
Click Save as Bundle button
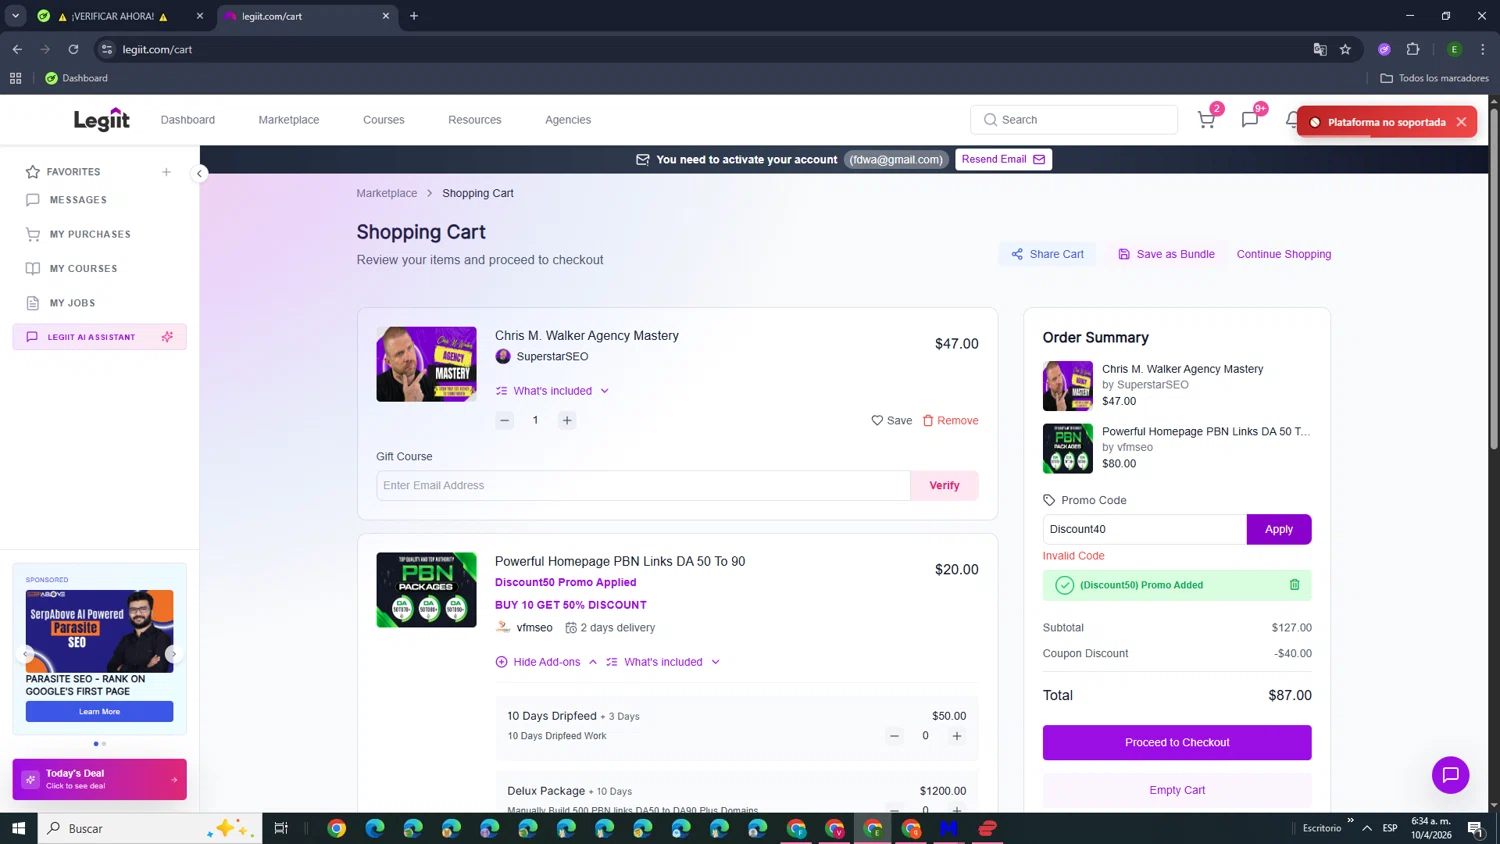1166,254
